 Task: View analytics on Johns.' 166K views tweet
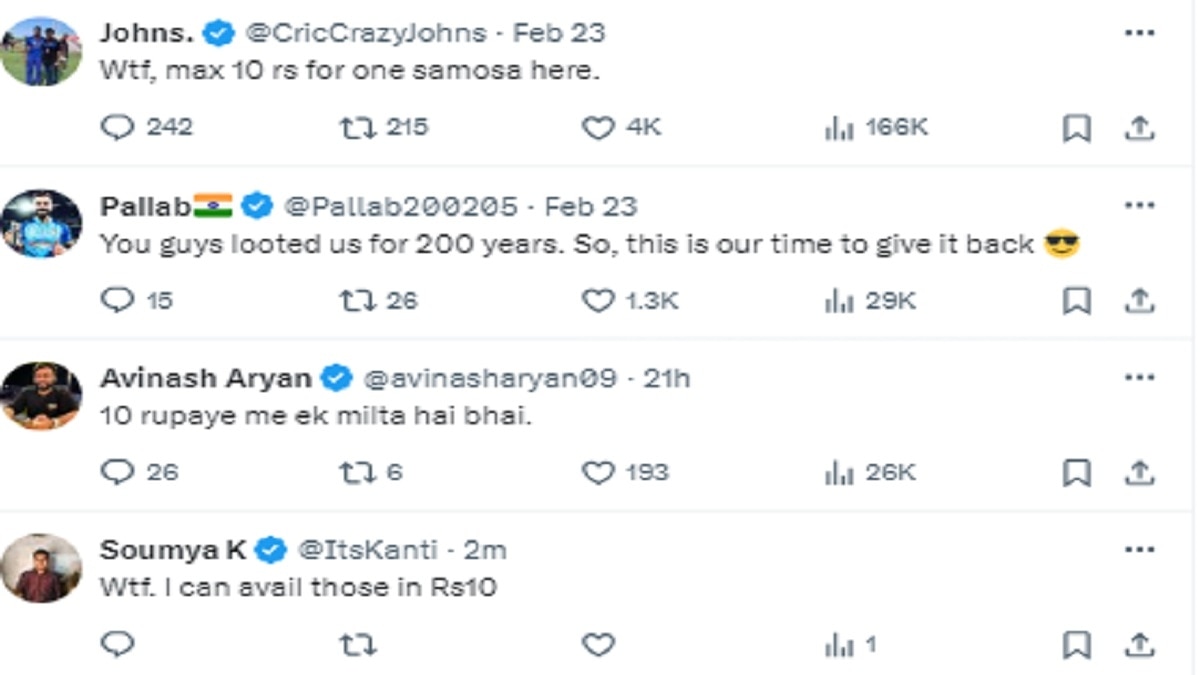pos(838,128)
